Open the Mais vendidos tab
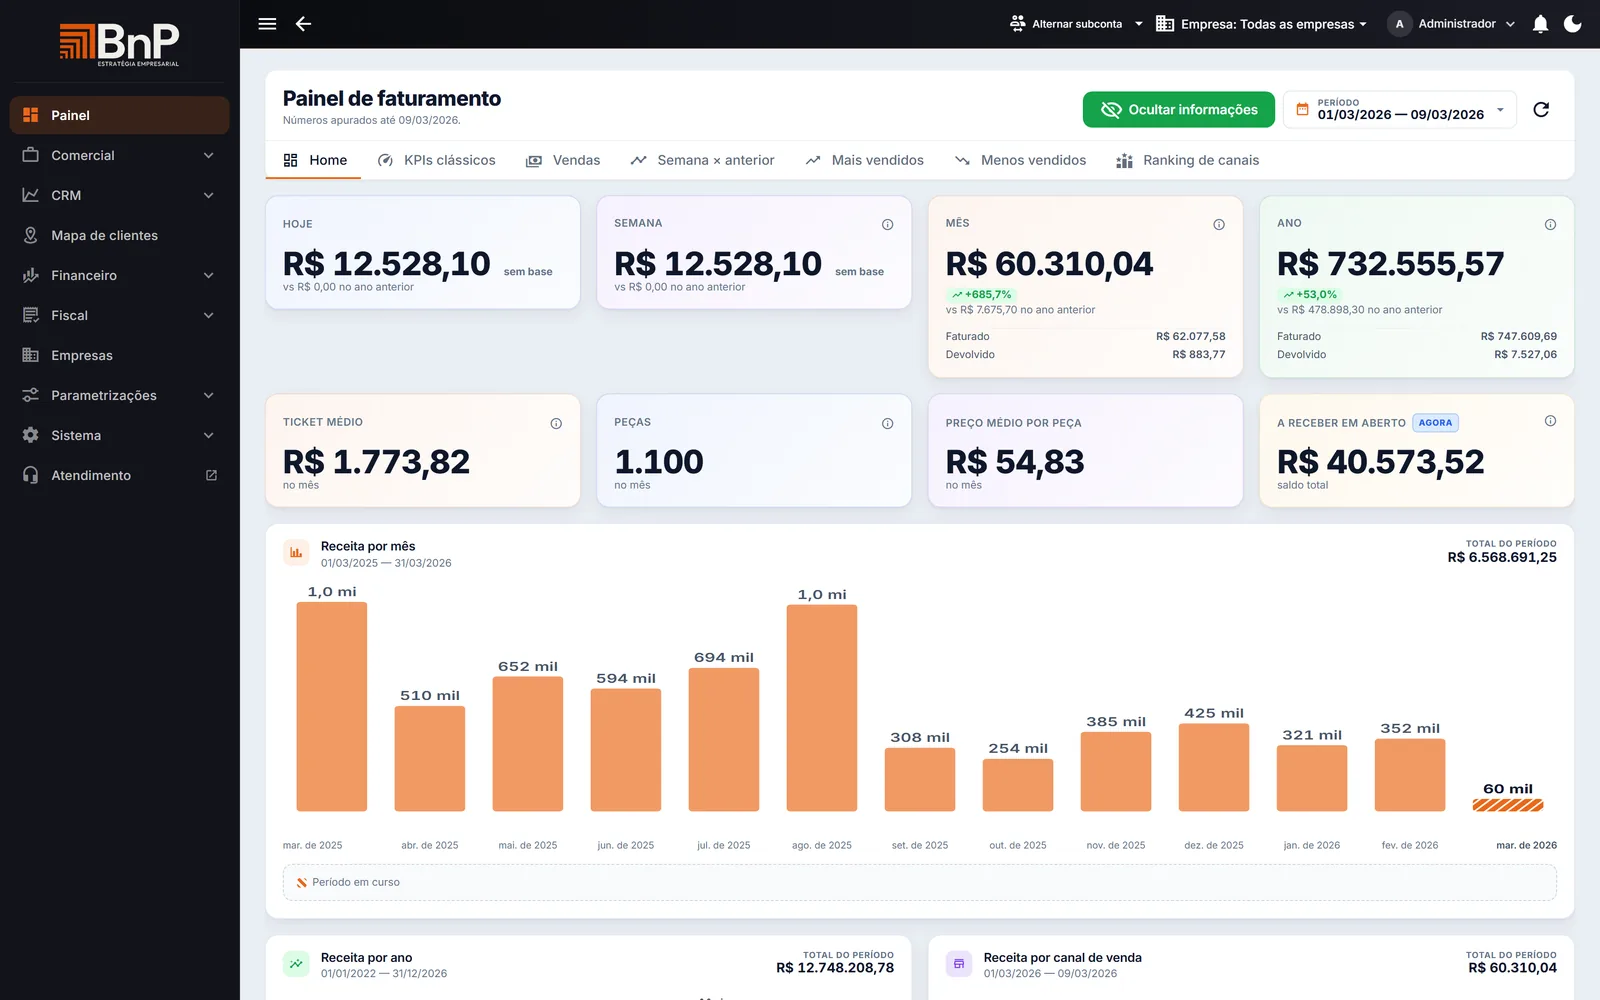1600x1000 pixels. [x=864, y=160]
